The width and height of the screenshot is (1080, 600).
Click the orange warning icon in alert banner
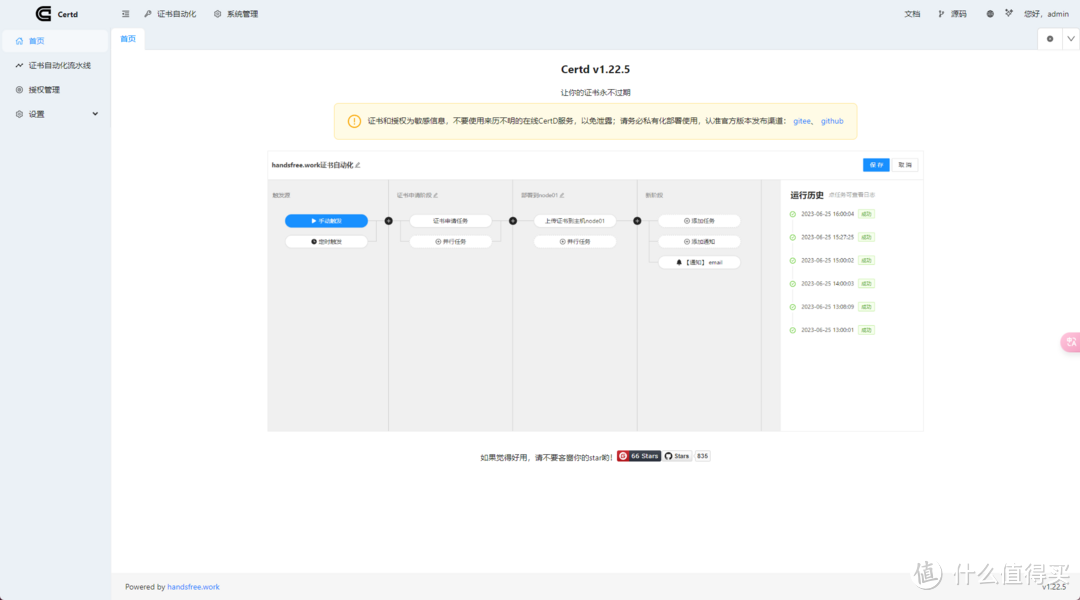pos(354,121)
